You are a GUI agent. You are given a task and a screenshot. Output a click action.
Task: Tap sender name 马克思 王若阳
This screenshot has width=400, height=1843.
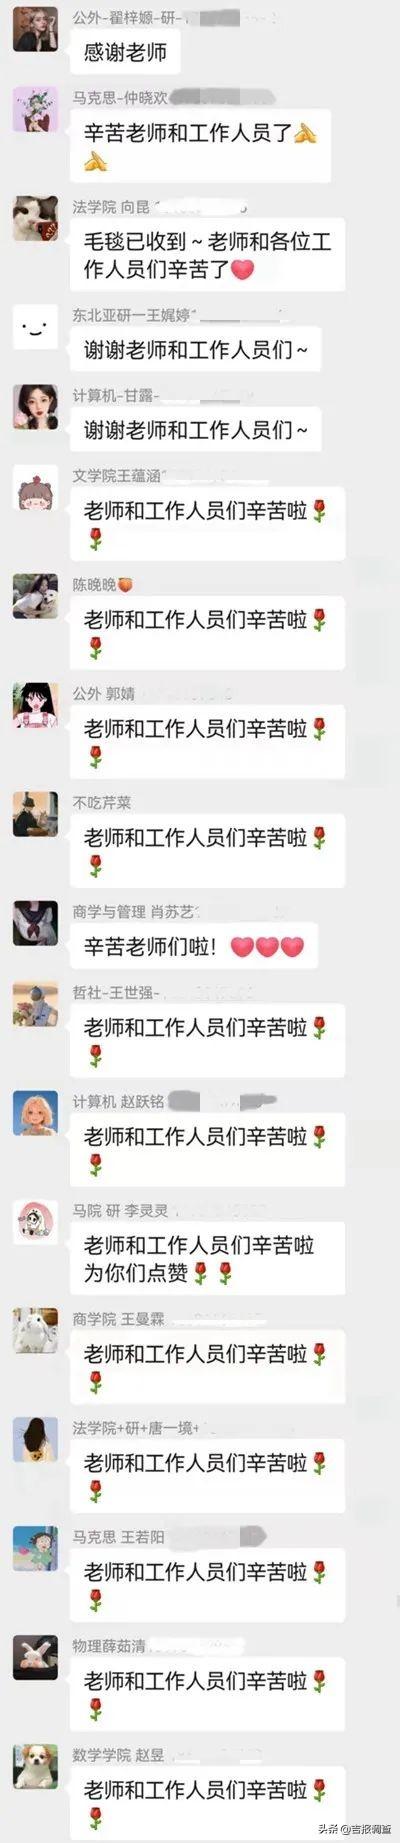pos(118,1536)
